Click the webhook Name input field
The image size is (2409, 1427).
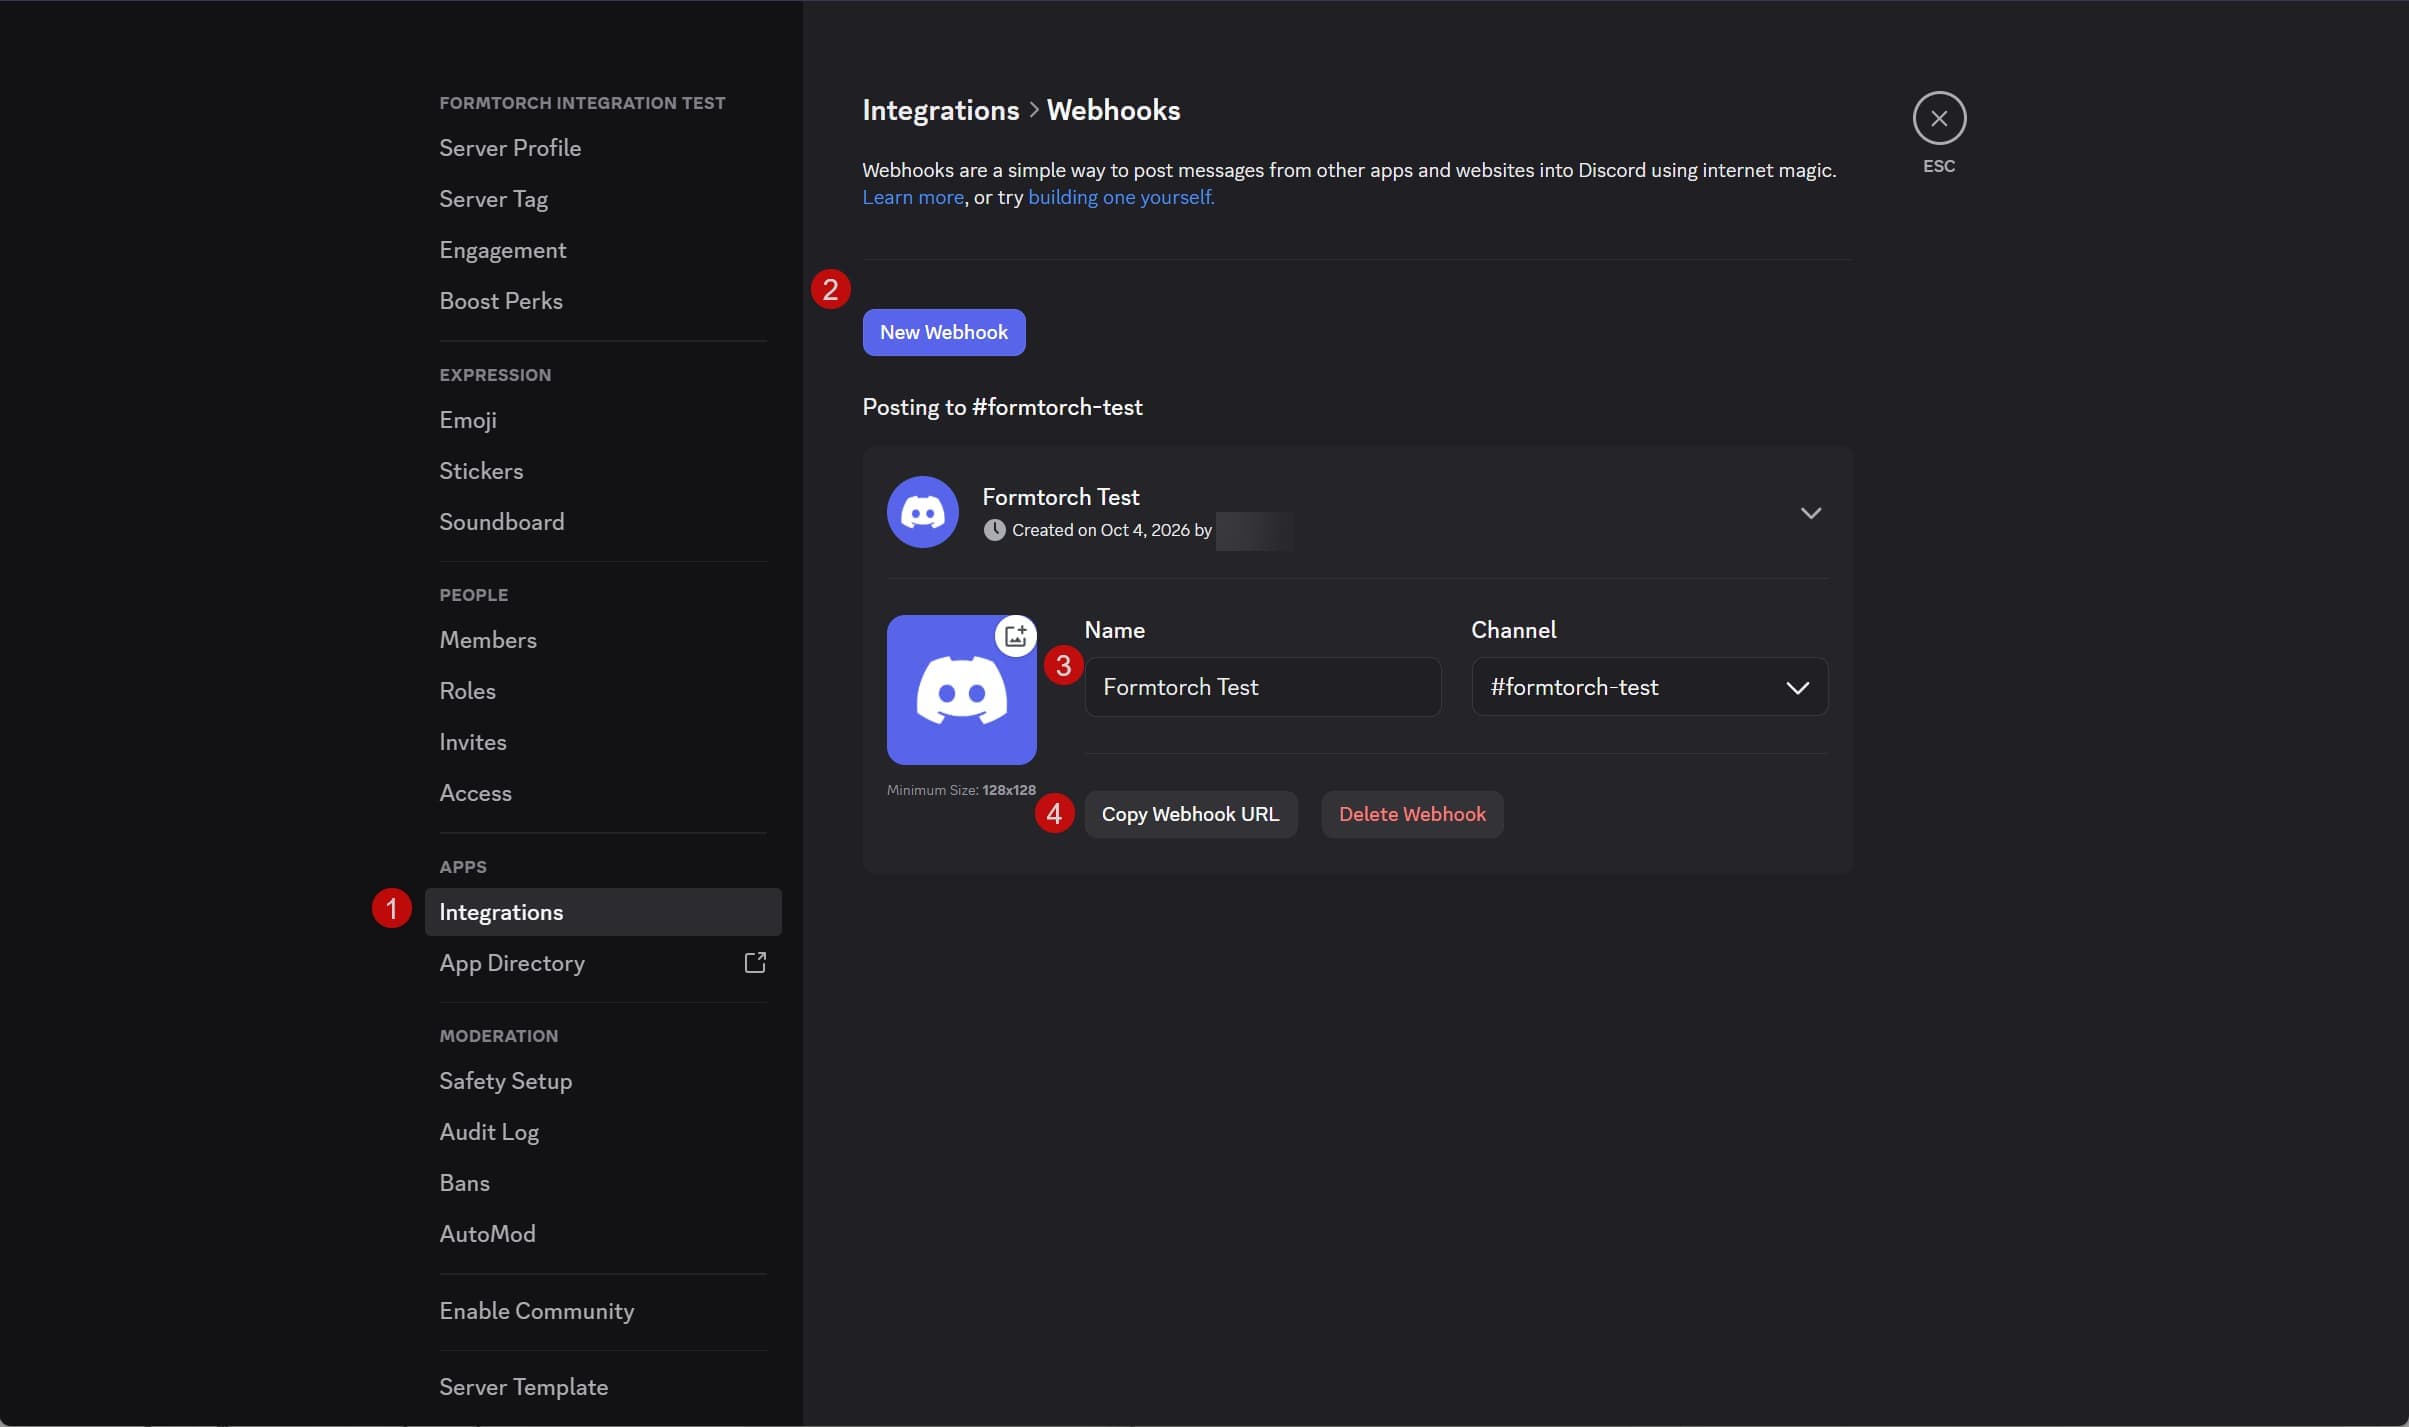[1262, 687]
